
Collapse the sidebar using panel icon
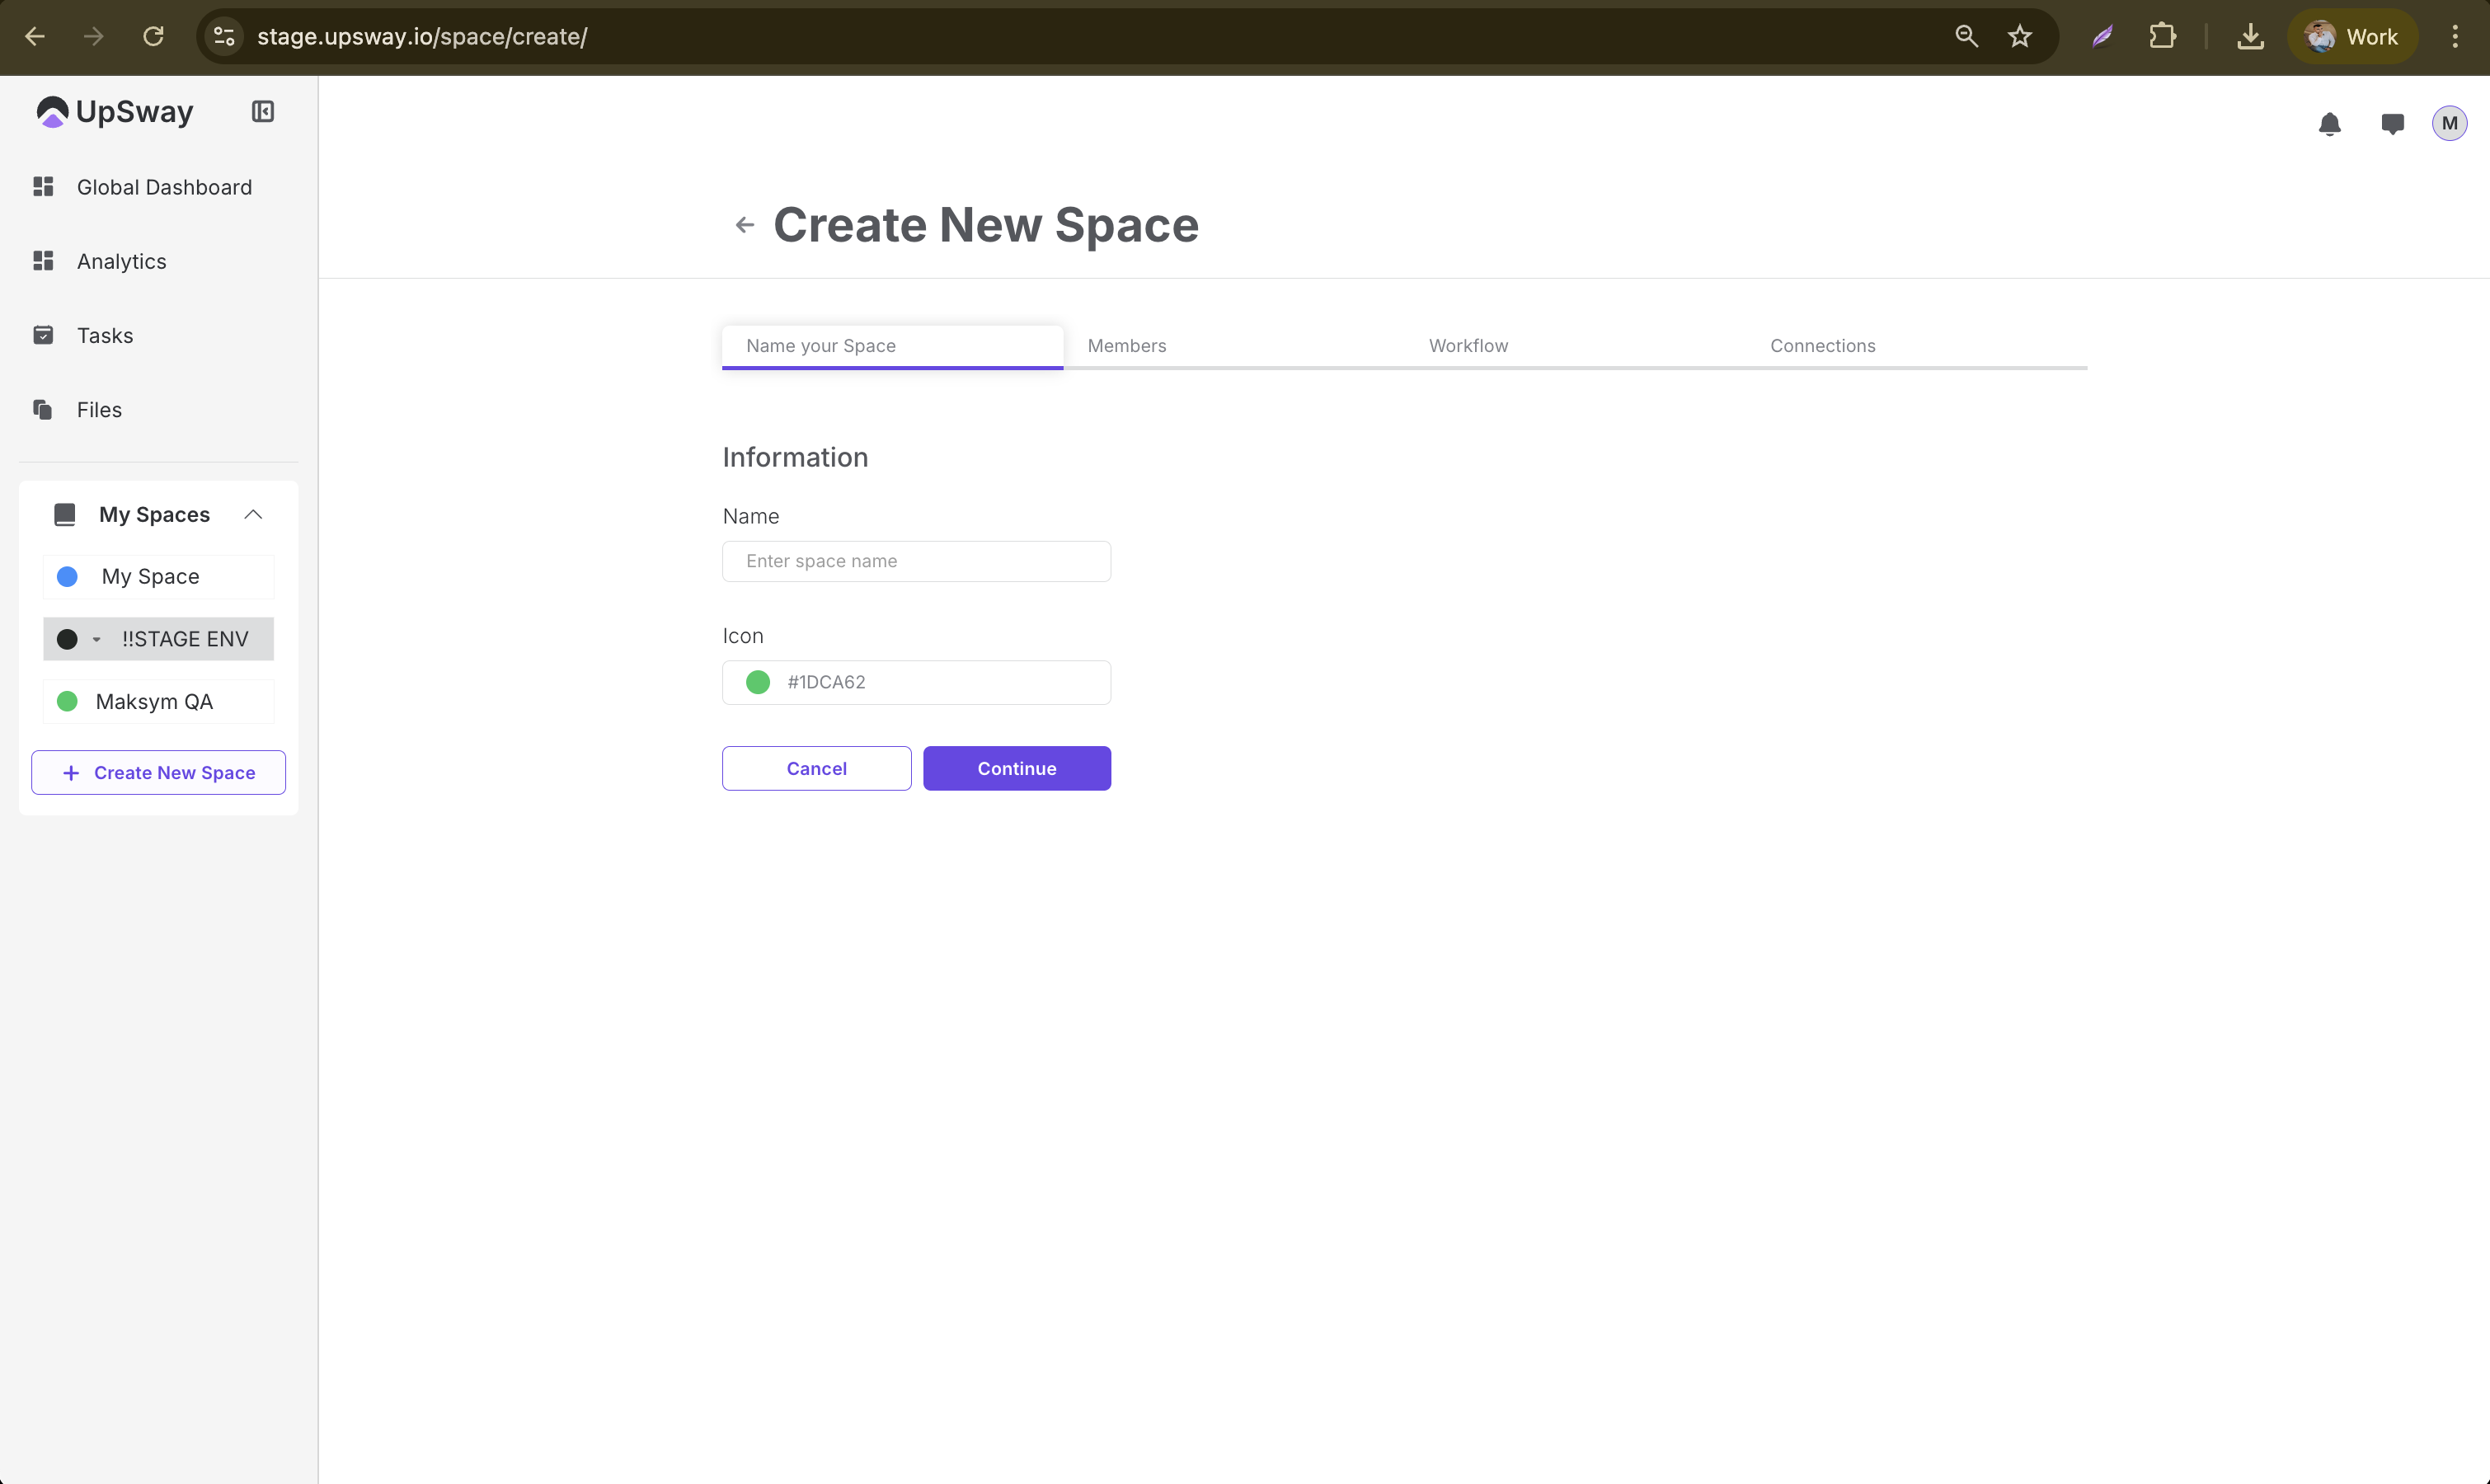point(262,111)
